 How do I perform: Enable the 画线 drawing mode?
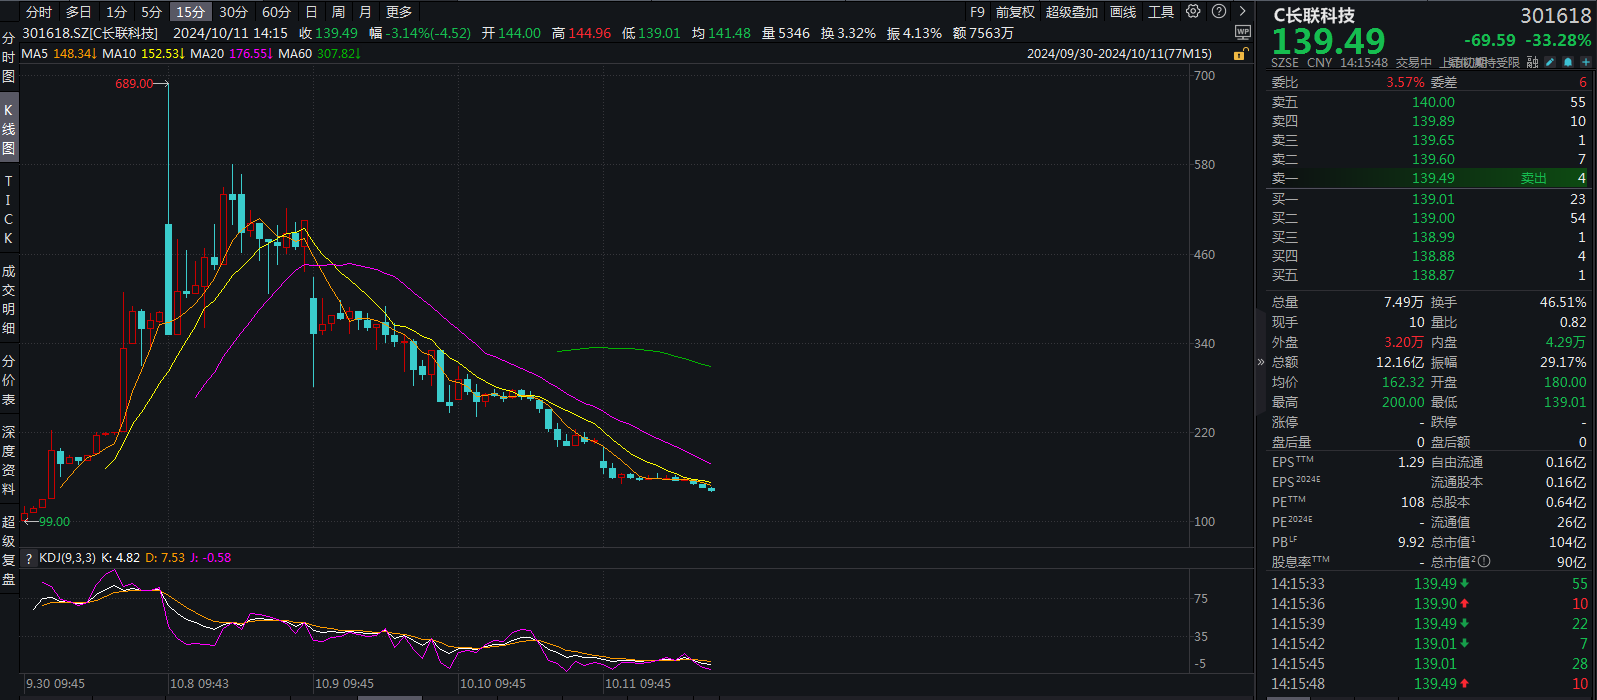point(1123,12)
